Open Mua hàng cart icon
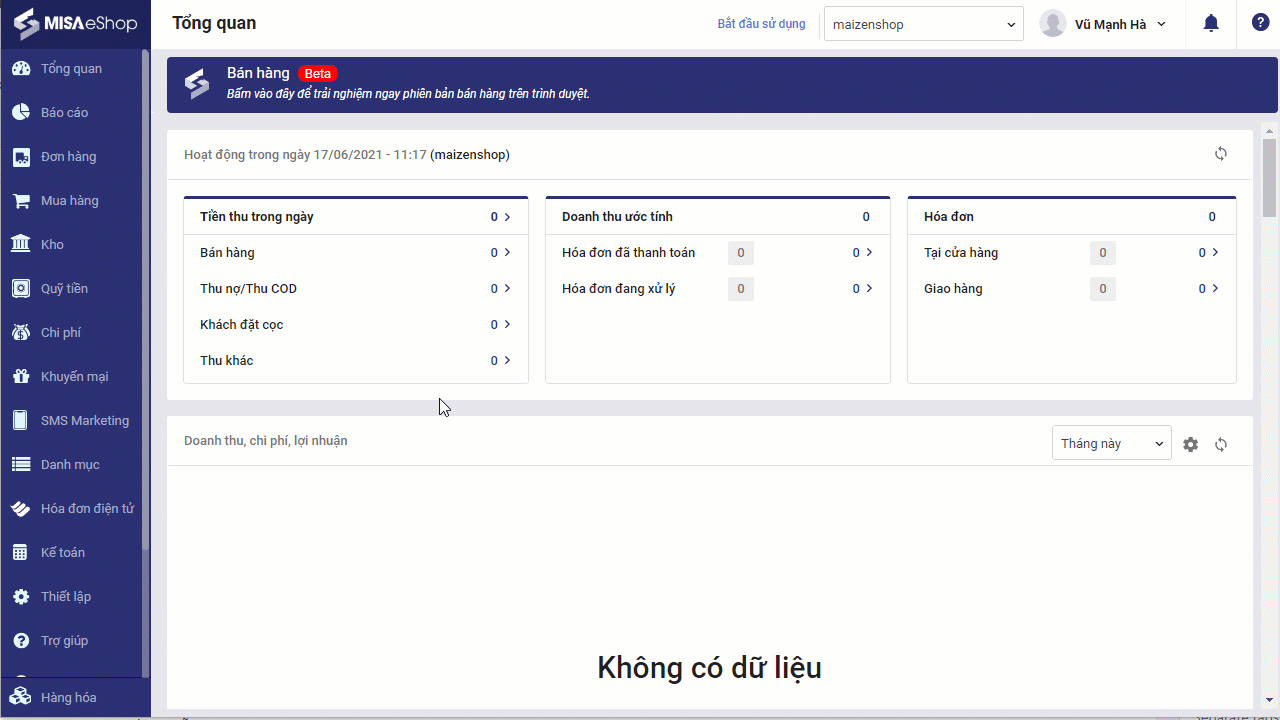This screenshot has height=720, width=1280. pyautogui.click(x=21, y=201)
